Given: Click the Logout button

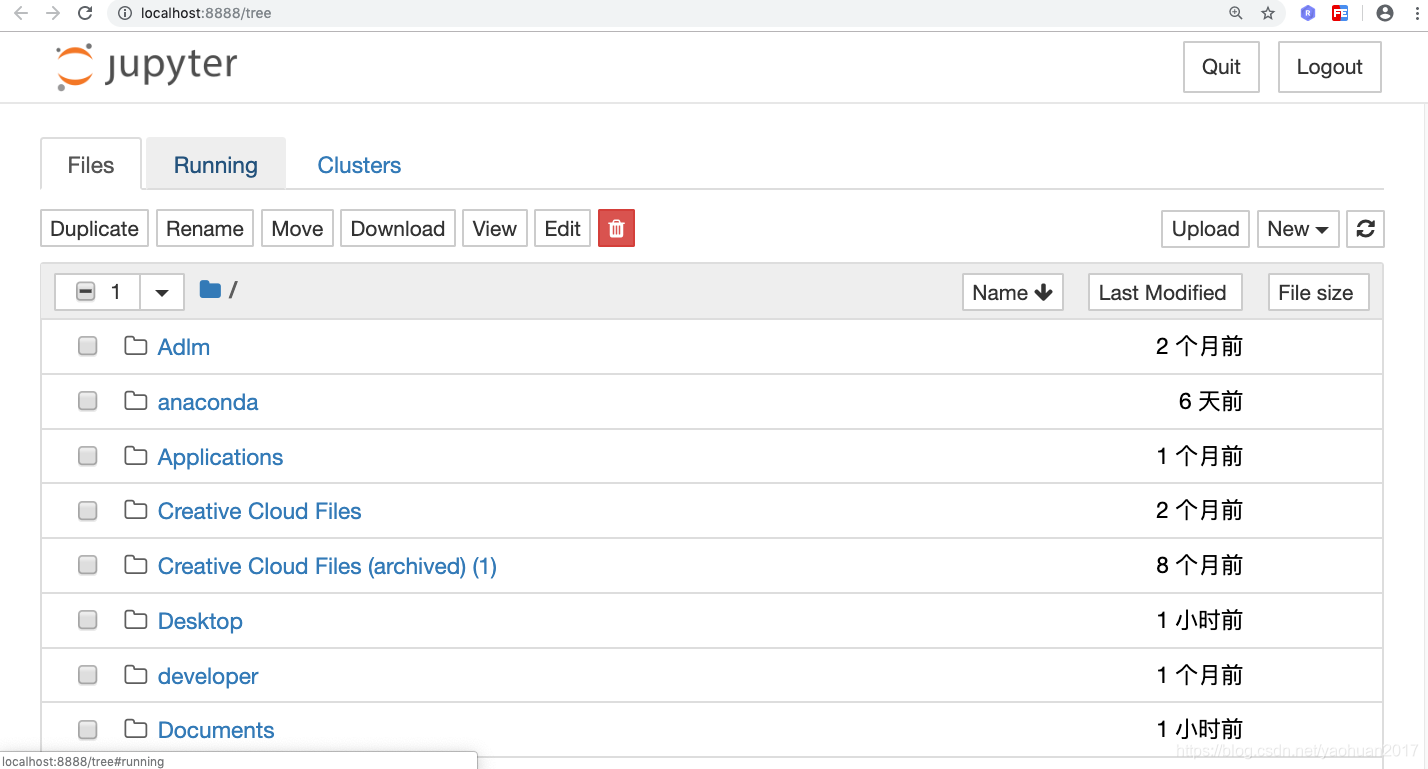Looking at the screenshot, I should coord(1329,66).
